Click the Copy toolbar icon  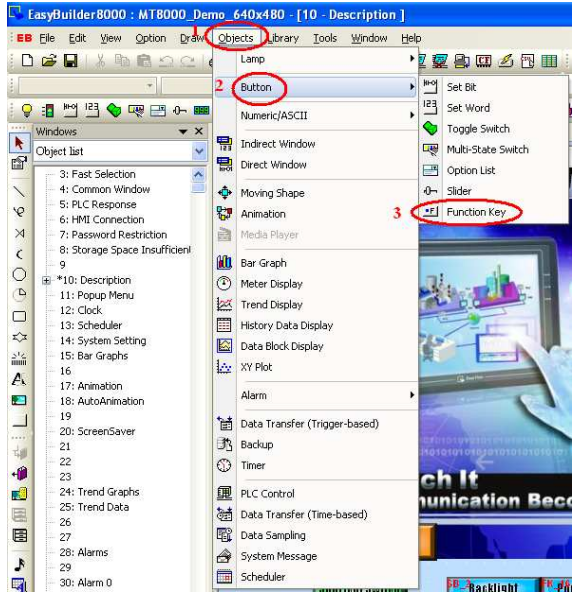coord(122,60)
